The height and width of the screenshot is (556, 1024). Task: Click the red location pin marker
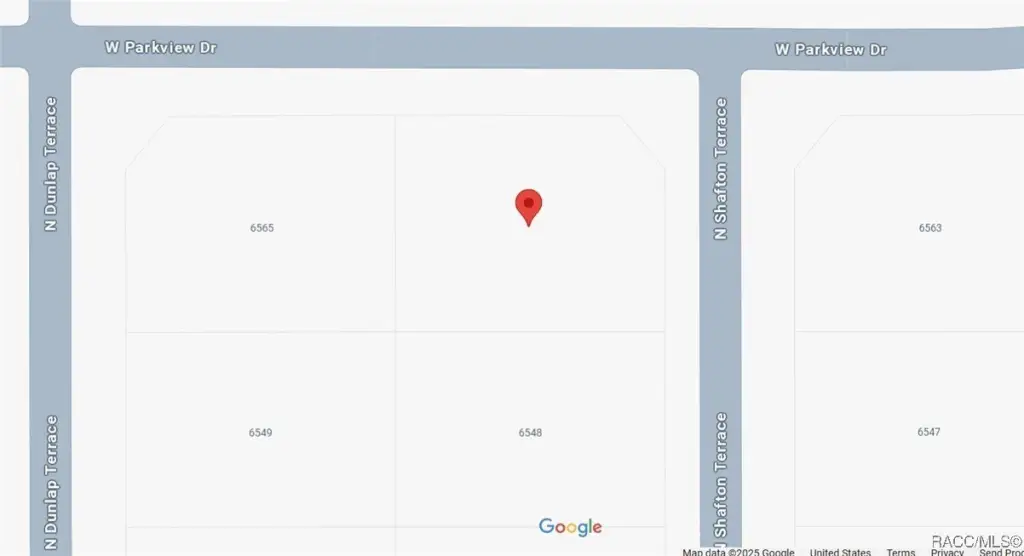coord(528,206)
